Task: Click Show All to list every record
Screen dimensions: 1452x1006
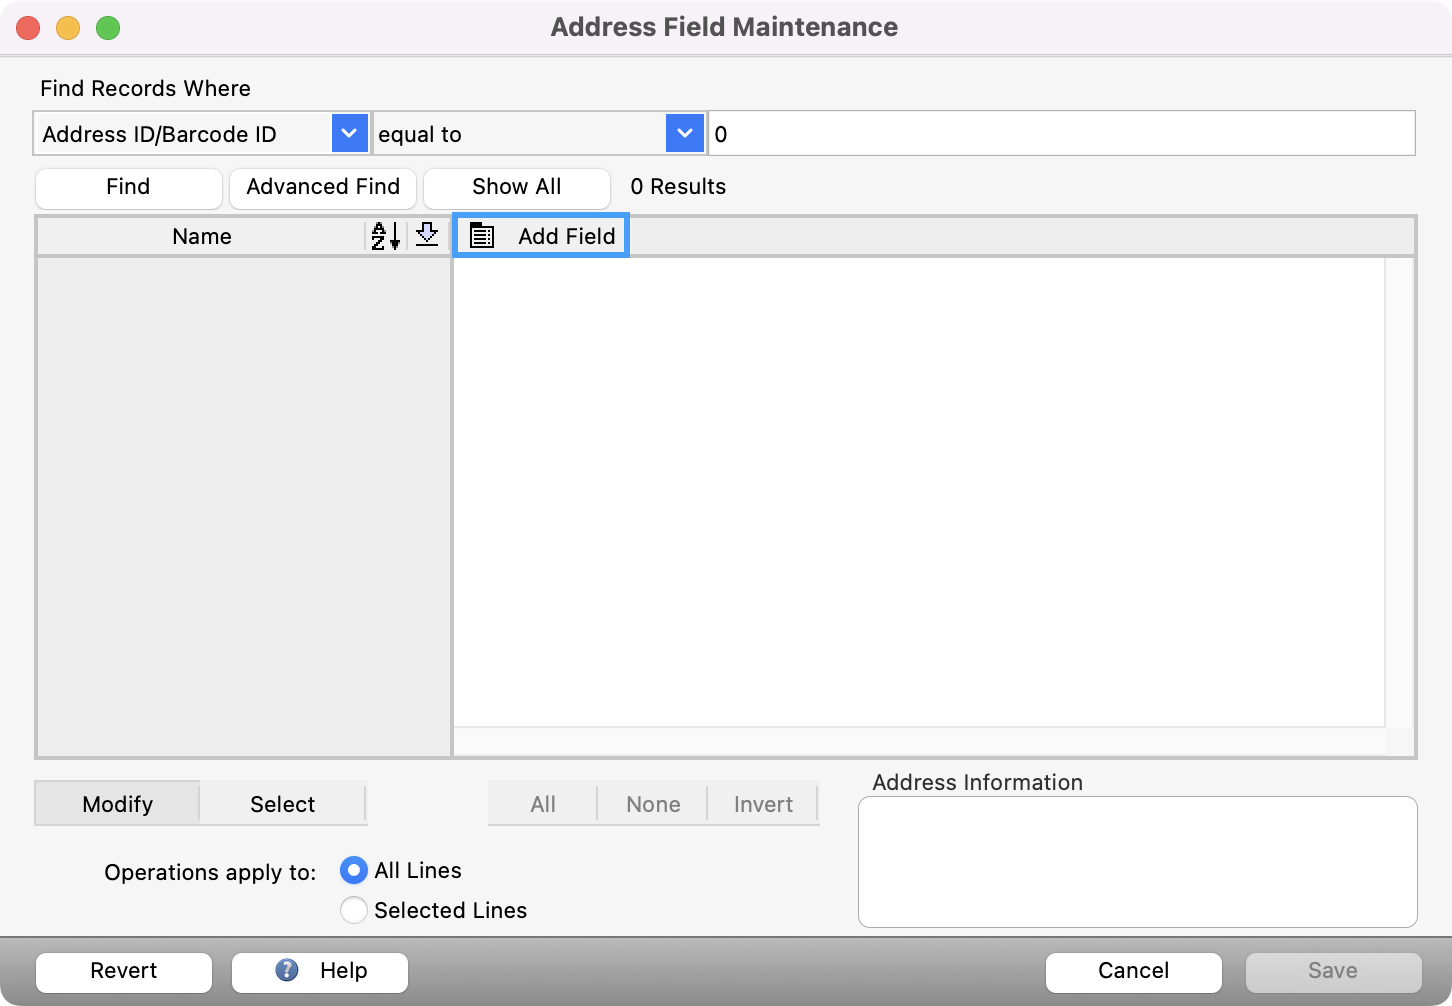Action: pos(516,187)
